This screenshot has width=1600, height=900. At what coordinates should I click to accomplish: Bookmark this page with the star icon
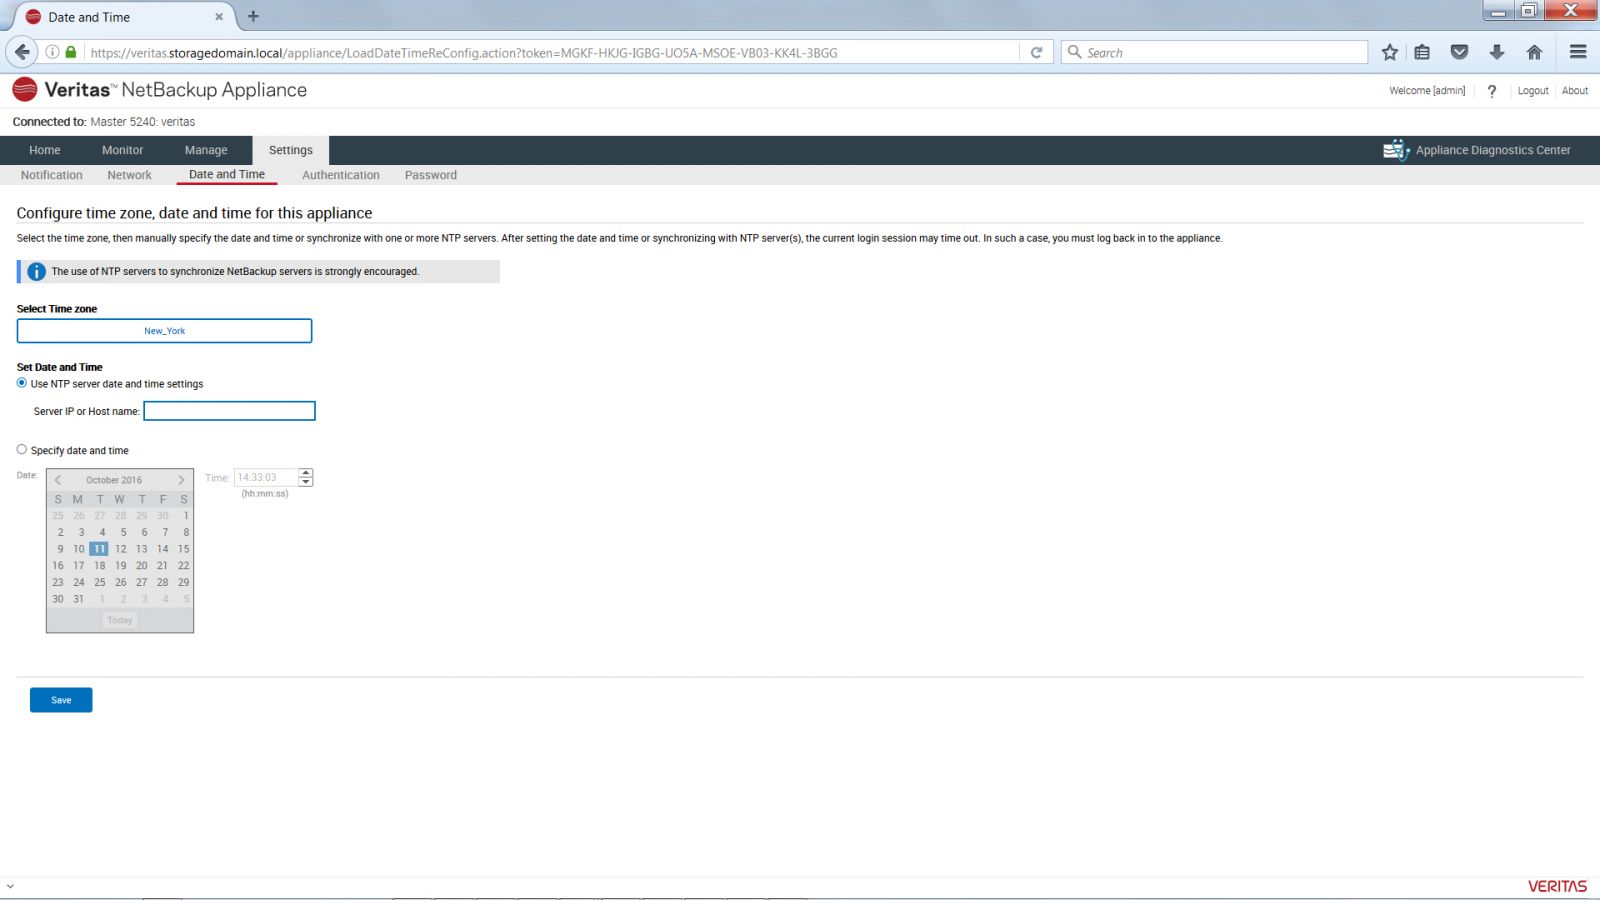coord(1390,52)
